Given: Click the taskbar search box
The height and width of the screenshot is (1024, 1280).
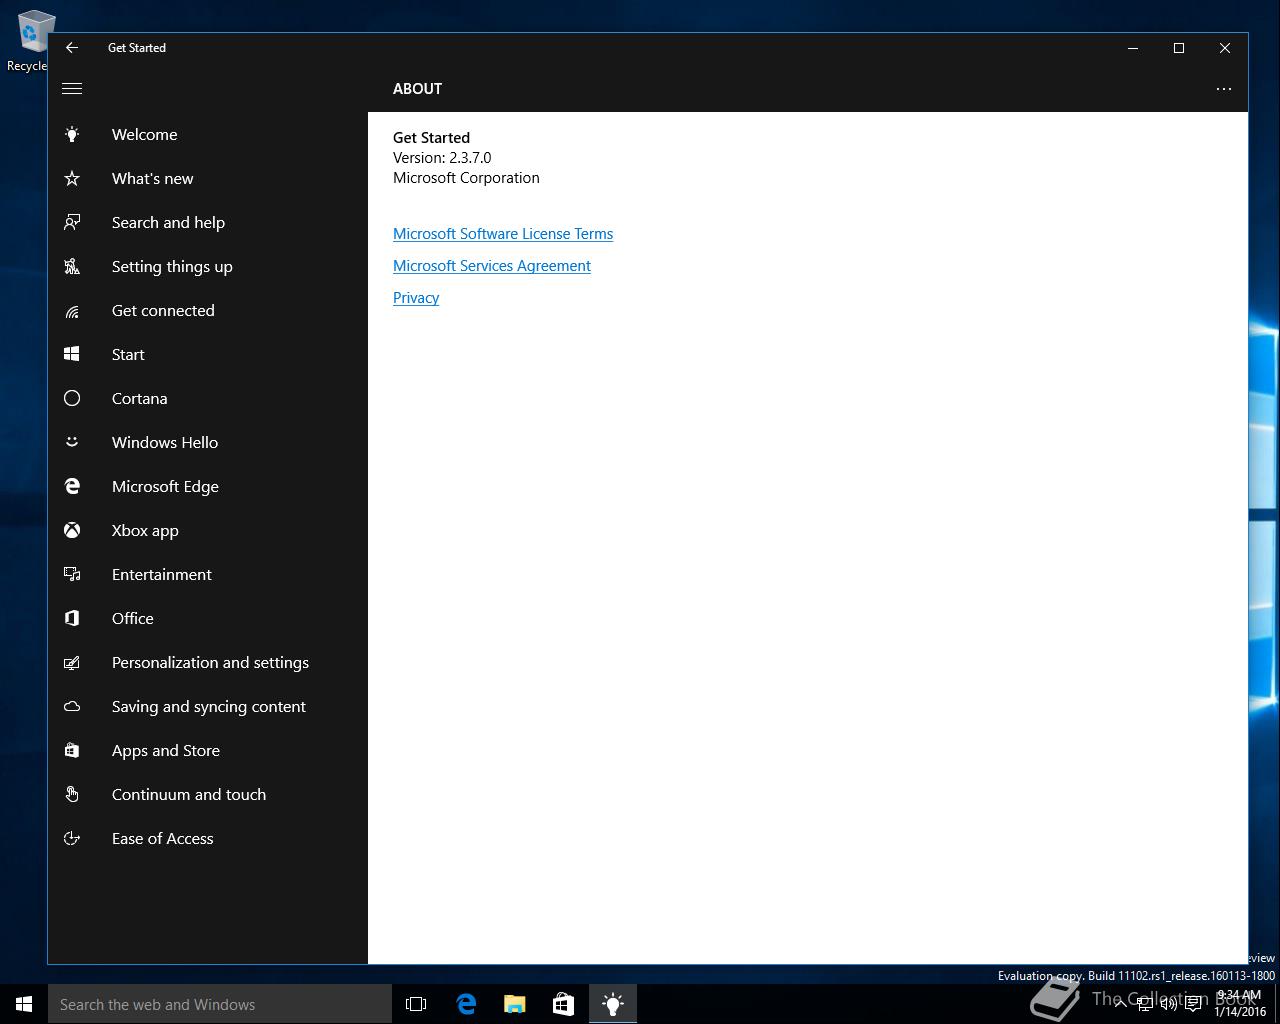Looking at the screenshot, I should tap(220, 1004).
